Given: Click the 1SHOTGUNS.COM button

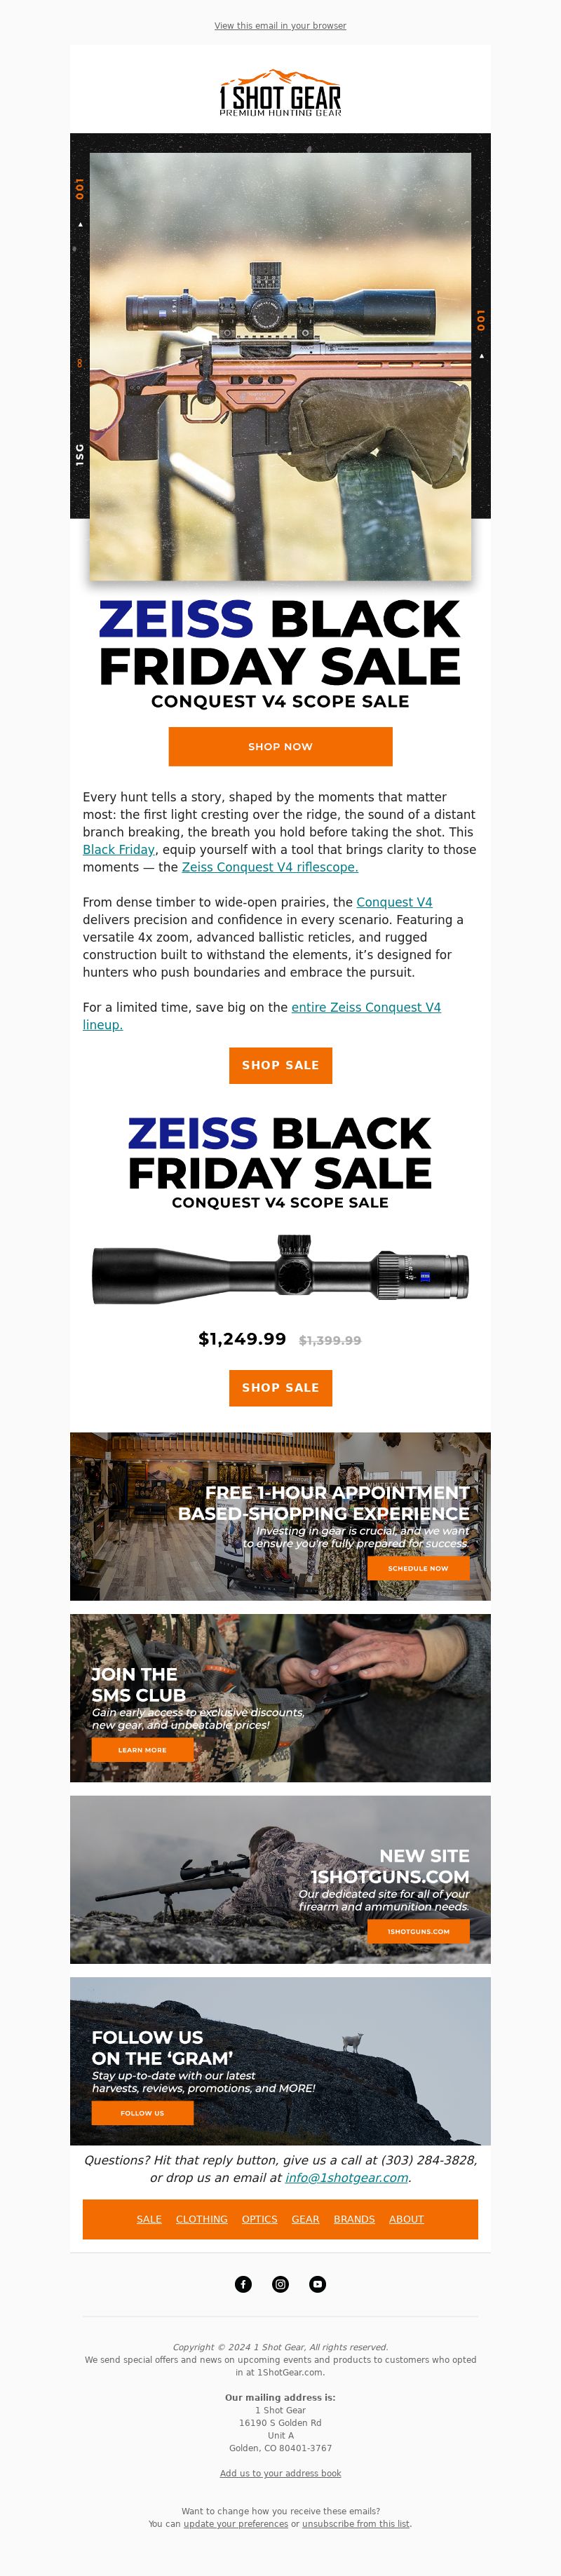Looking at the screenshot, I should 418,1931.
